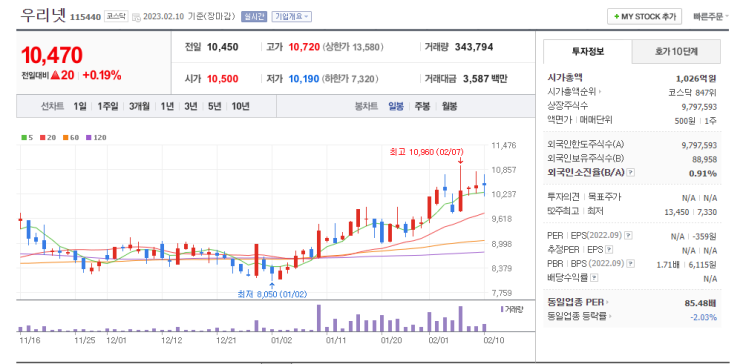This screenshot has height=364, width=743.
Task: Click the 거래량 volume legend marker
Action: 511,309
